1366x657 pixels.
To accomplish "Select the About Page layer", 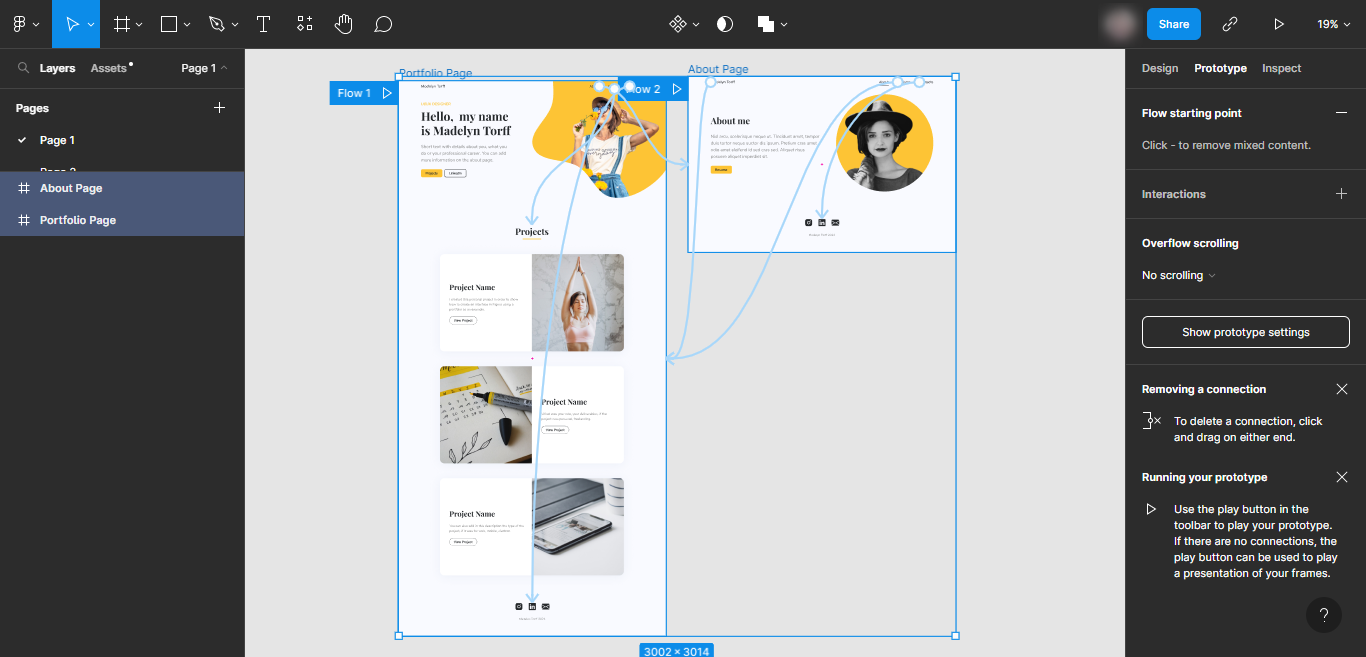I will pos(71,188).
